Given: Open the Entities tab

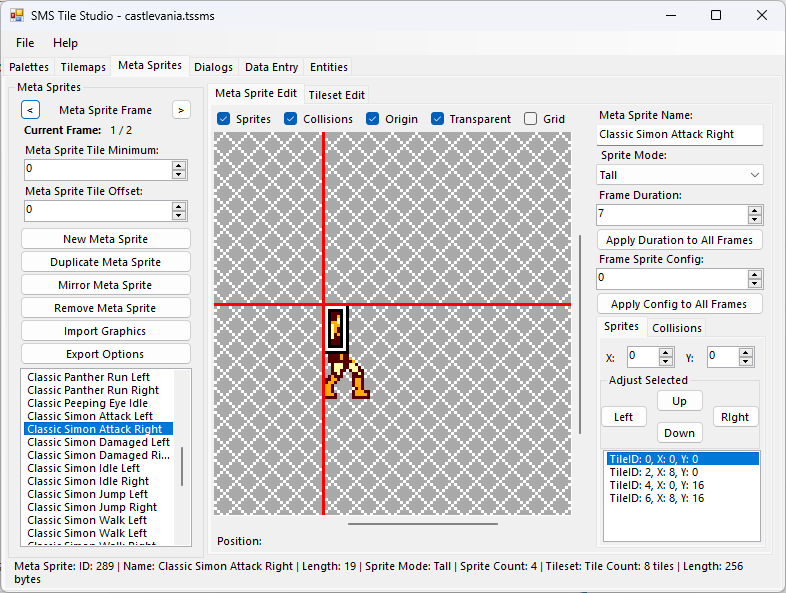Looking at the screenshot, I should [329, 67].
